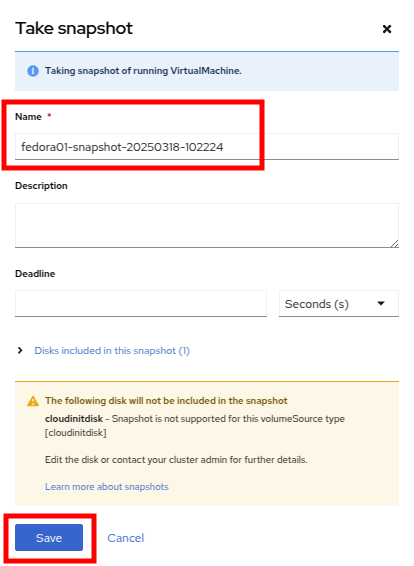Focus the Deadline value input box
This screenshot has height=566, width=414.
(141, 304)
